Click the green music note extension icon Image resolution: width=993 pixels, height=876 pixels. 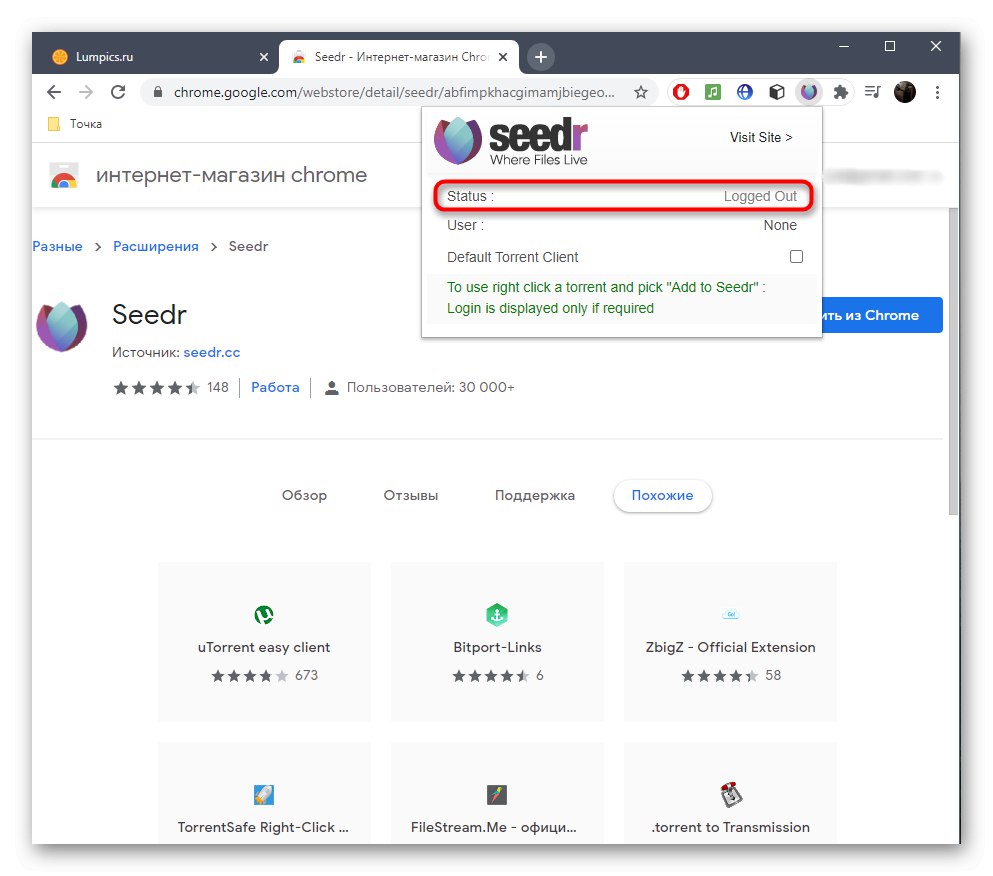(x=712, y=91)
